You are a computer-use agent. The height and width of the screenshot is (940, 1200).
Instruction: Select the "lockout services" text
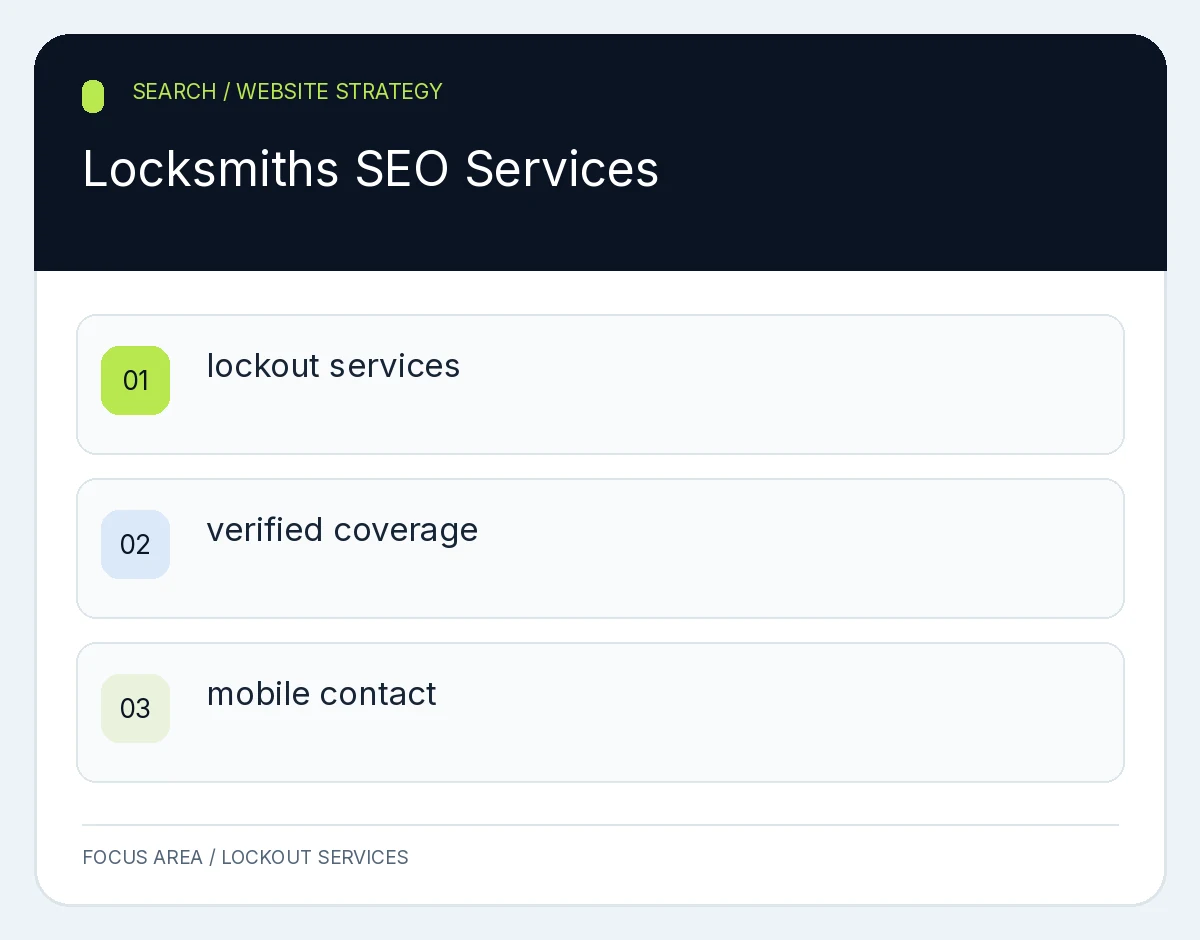333,366
